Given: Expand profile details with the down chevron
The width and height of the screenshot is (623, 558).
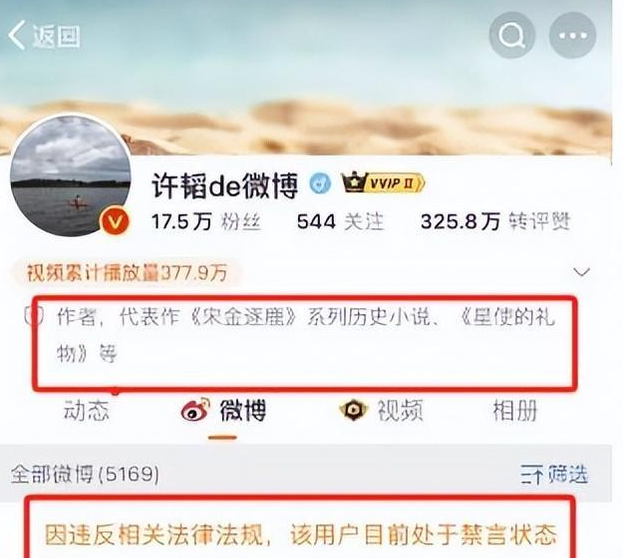Looking at the screenshot, I should 582,272.
